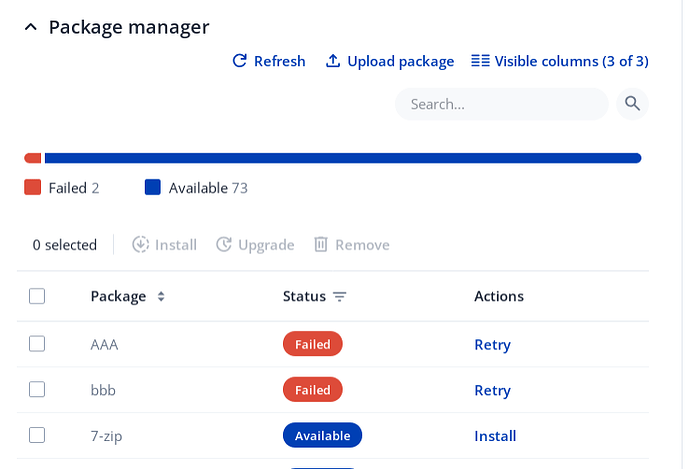Focus the Search text field

(500, 104)
